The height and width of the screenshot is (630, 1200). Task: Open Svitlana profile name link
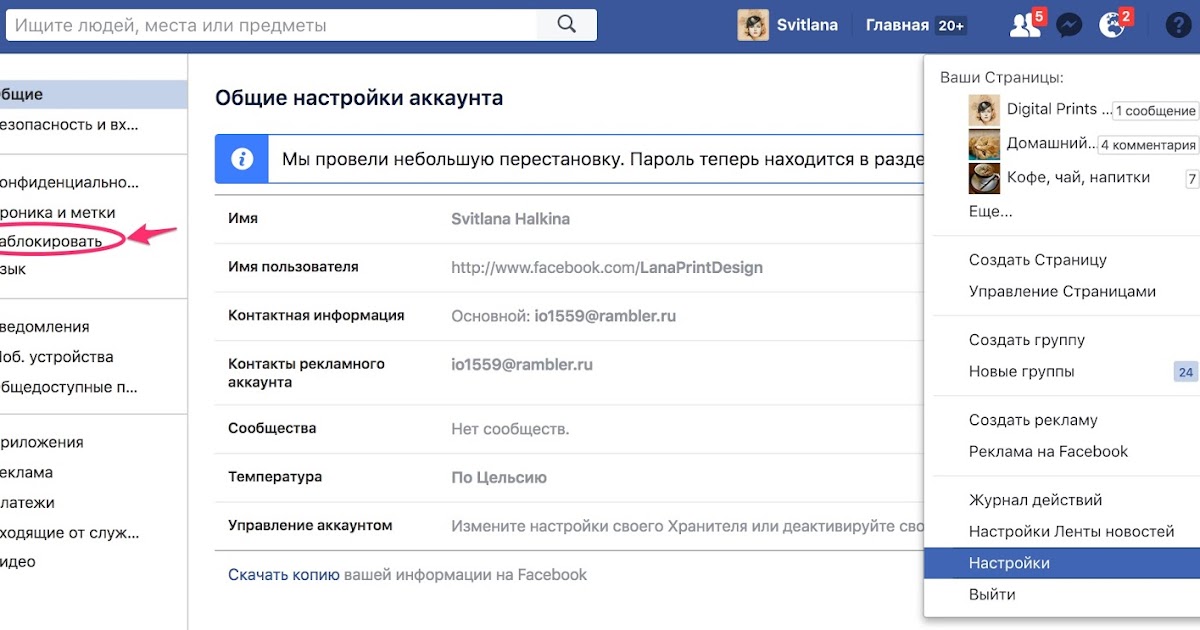[807, 25]
